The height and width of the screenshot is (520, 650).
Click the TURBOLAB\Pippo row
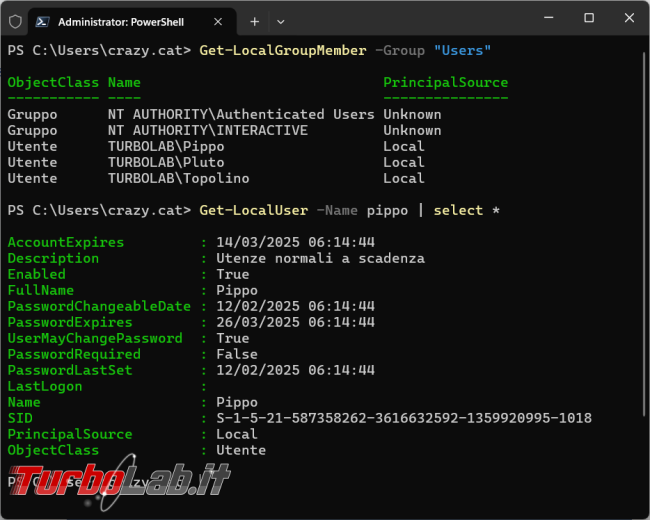[216, 146]
